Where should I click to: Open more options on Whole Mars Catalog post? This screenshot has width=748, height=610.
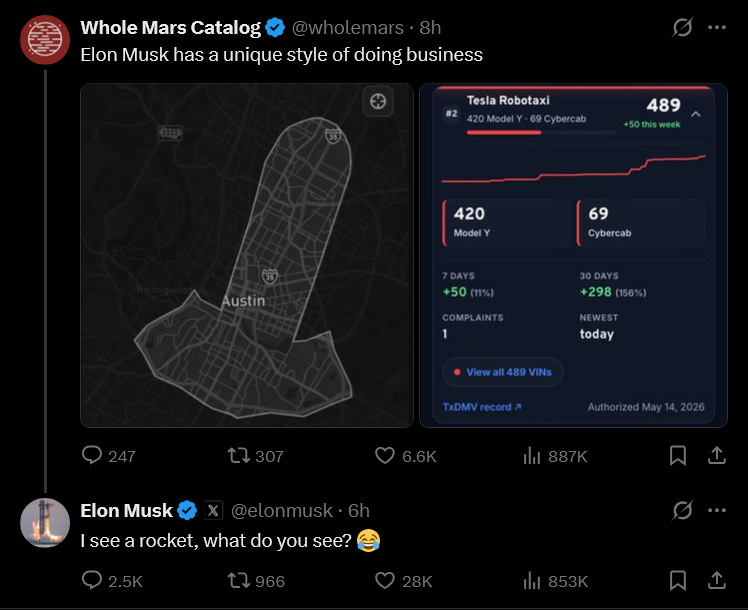tap(717, 28)
